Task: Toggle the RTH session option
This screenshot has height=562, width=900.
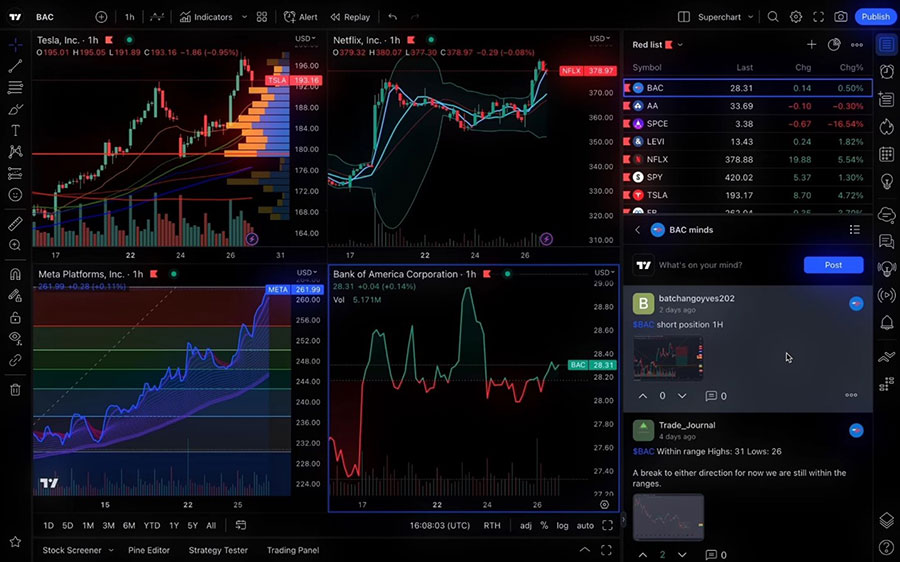Action: (x=491, y=525)
